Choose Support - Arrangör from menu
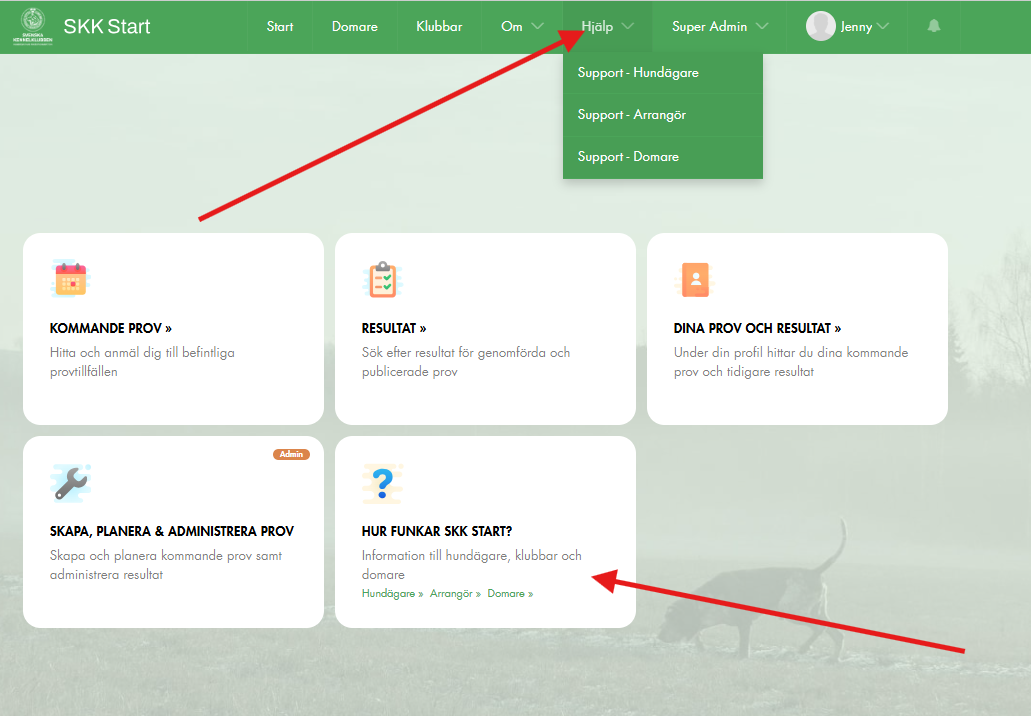The height and width of the screenshot is (716, 1031). 631,115
